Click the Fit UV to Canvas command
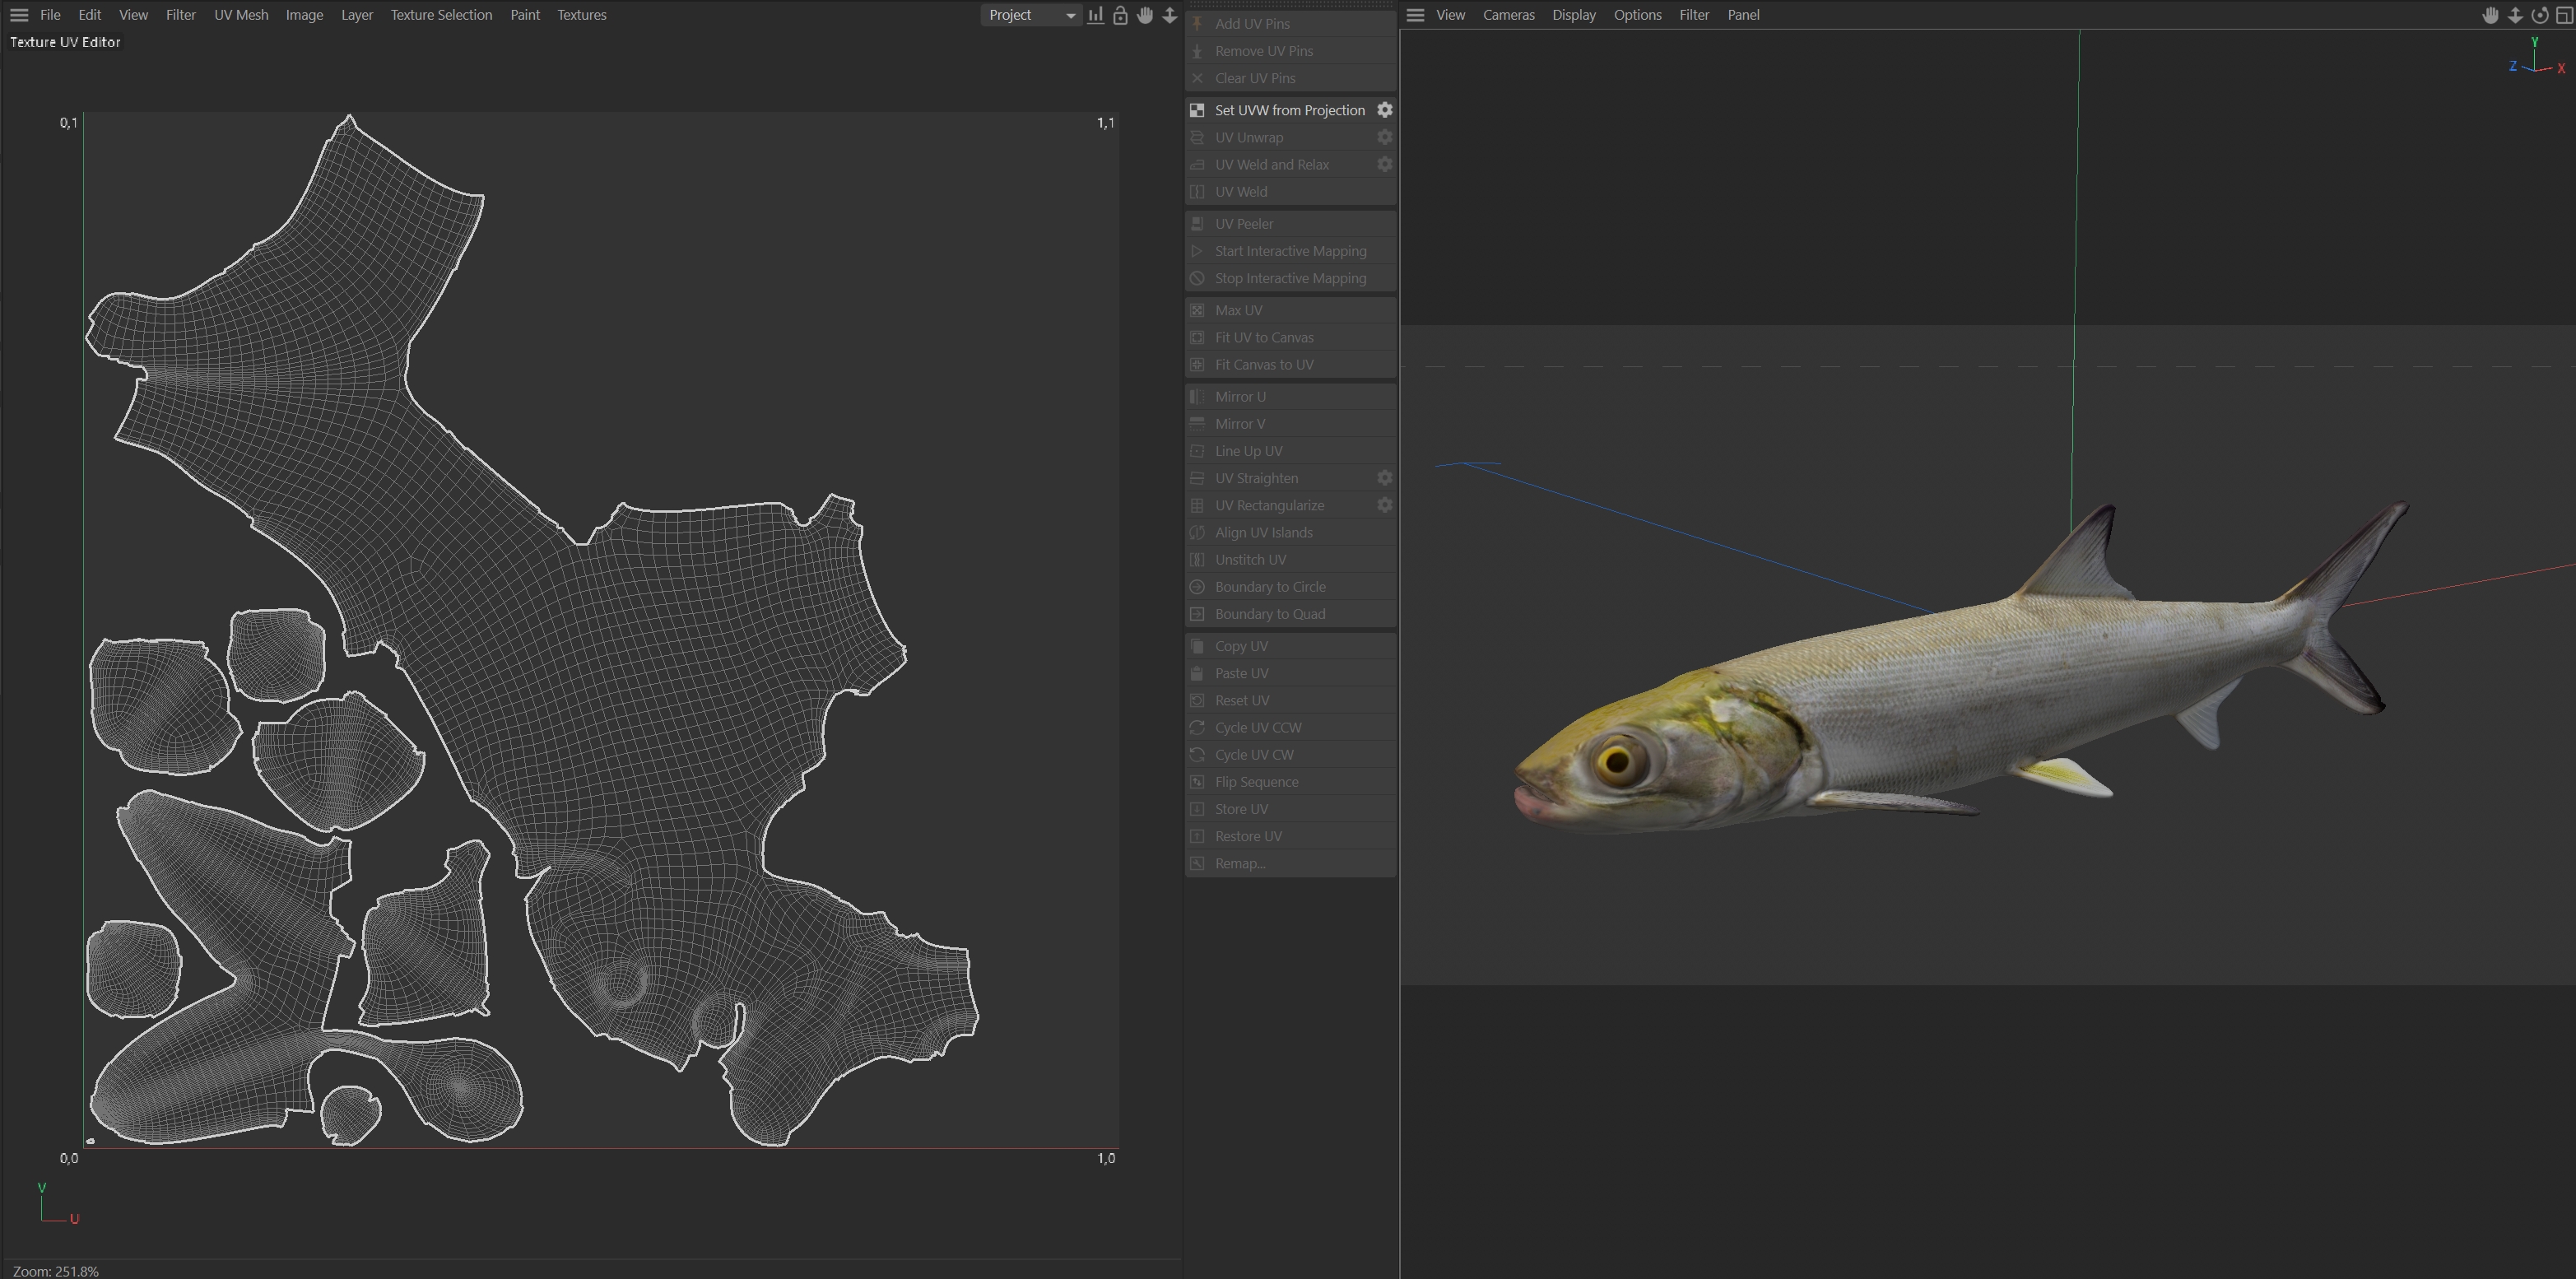 [1264, 337]
